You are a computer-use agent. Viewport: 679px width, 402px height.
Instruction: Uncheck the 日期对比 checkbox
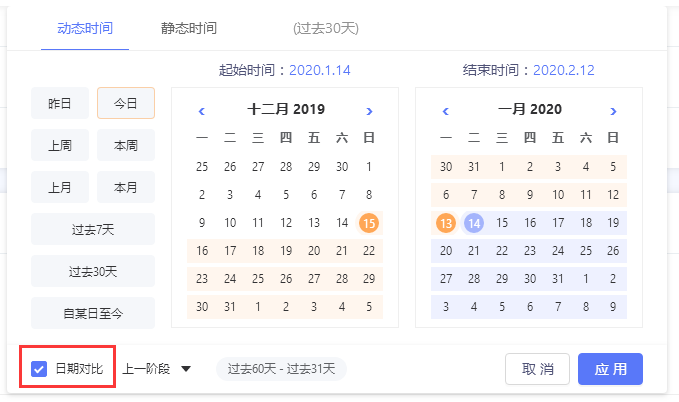39,369
